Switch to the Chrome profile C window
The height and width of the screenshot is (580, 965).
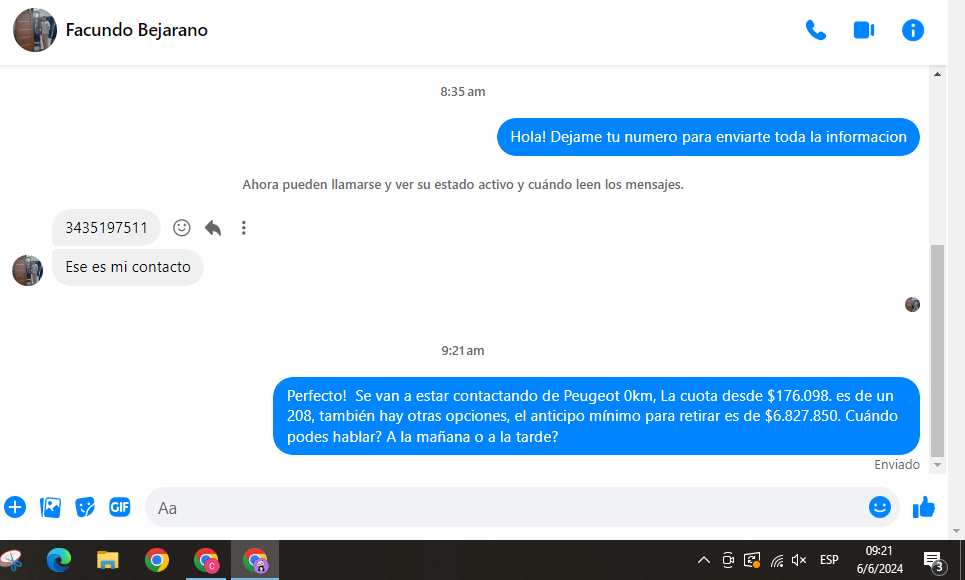206,560
